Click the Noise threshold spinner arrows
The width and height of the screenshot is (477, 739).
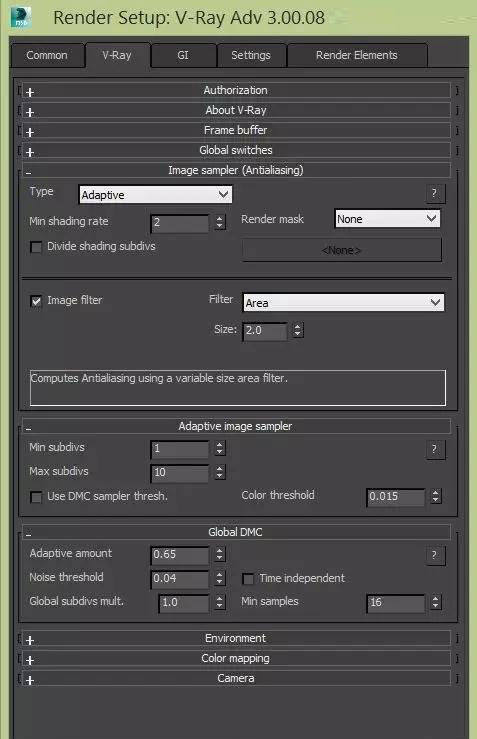(220, 578)
